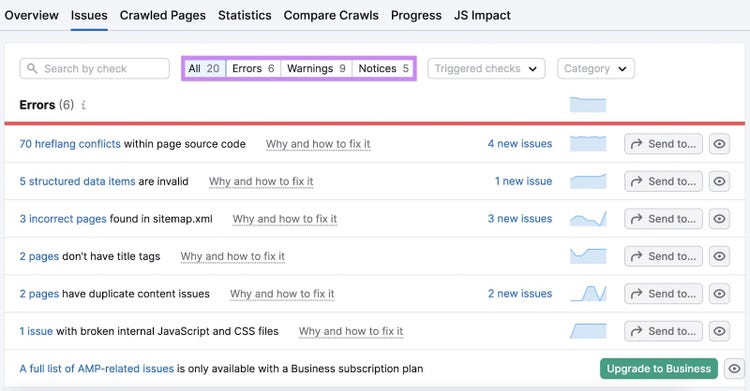Click Why and how to fix structured data

click(x=261, y=181)
